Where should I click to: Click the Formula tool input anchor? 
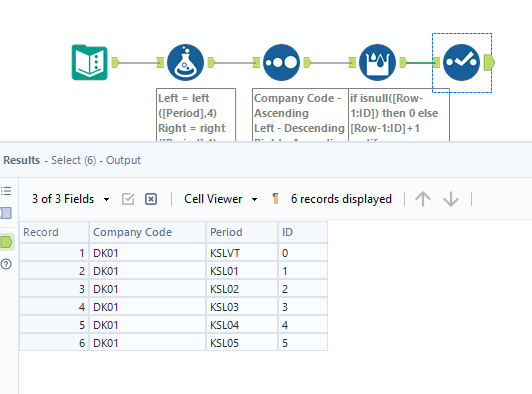pos(160,62)
